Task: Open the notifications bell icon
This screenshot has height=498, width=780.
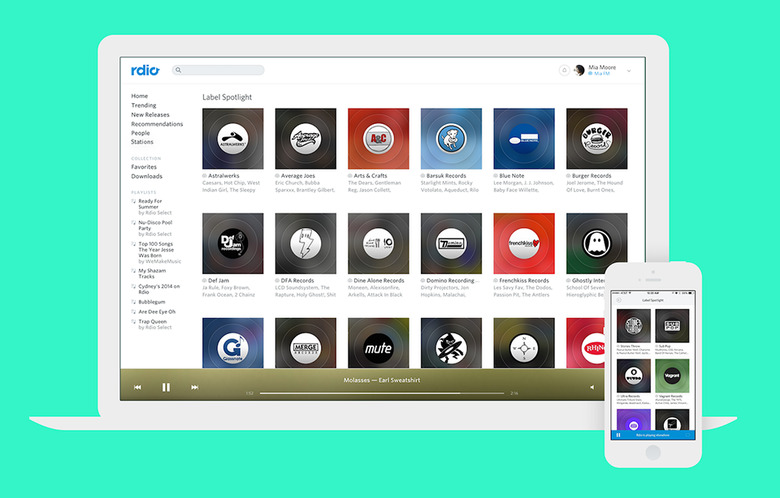Action: click(x=564, y=71)
